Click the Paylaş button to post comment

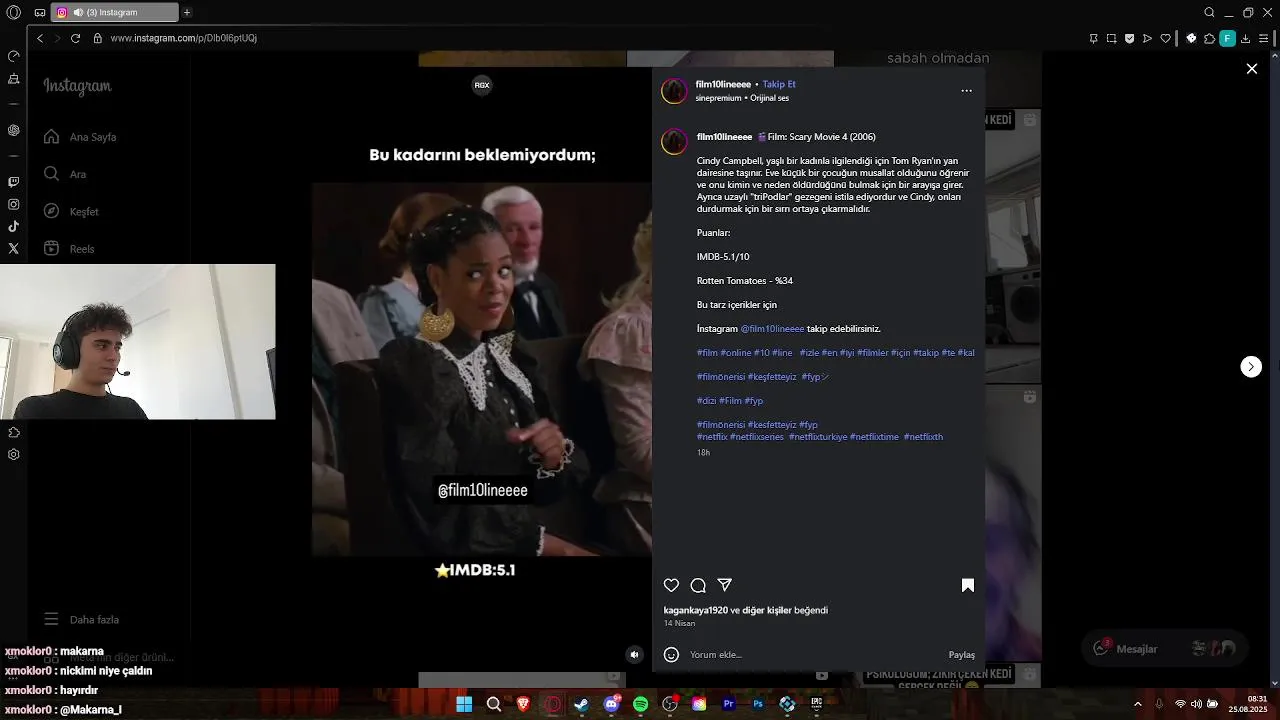pyautogui.click(x=961, y=655)
